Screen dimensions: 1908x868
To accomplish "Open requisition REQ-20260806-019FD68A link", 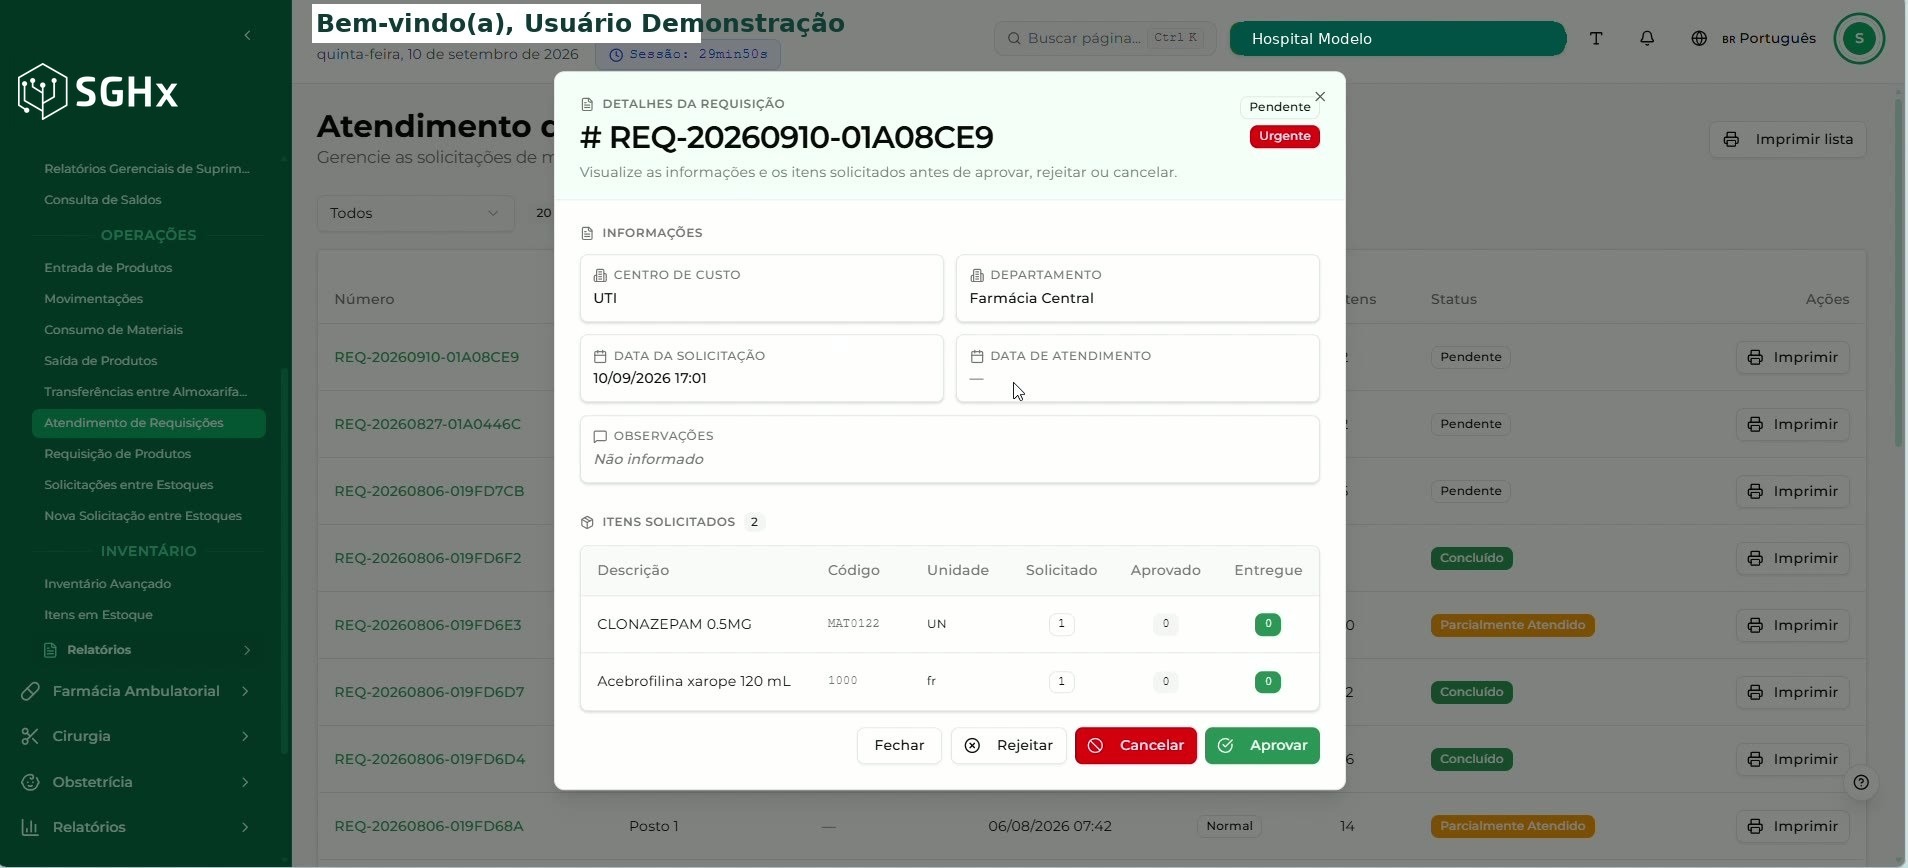I will 428,826.
